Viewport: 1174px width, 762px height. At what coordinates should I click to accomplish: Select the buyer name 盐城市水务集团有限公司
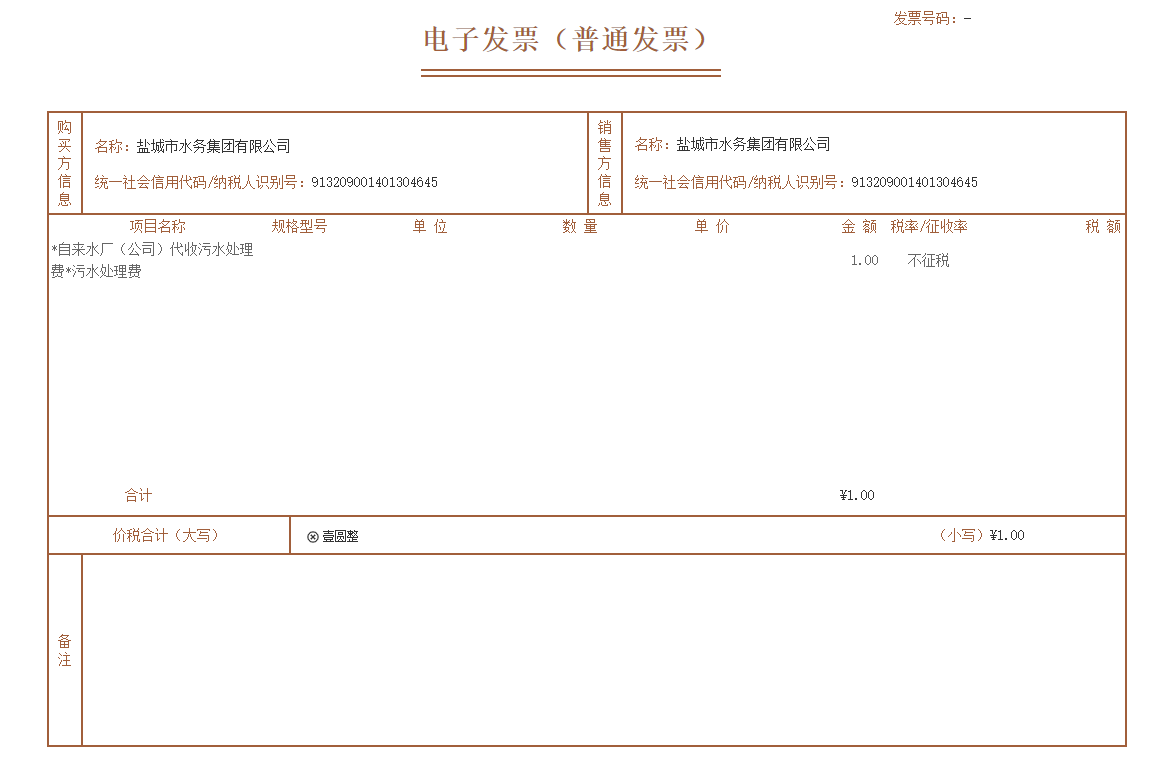tap(213, 146)
